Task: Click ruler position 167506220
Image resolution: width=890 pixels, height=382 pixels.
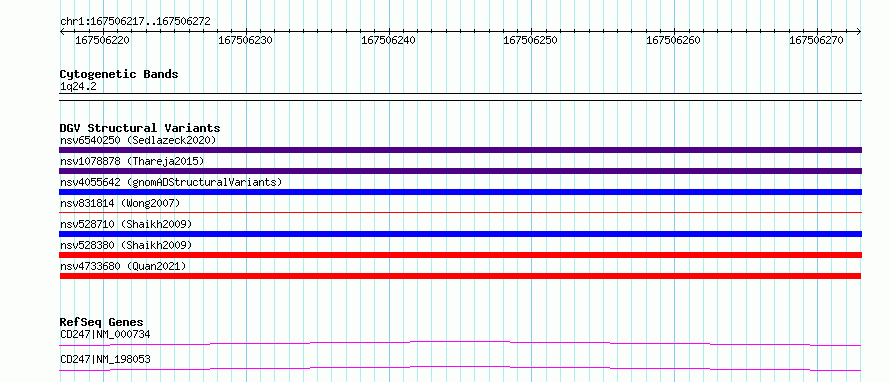Action: coord(102,40)
